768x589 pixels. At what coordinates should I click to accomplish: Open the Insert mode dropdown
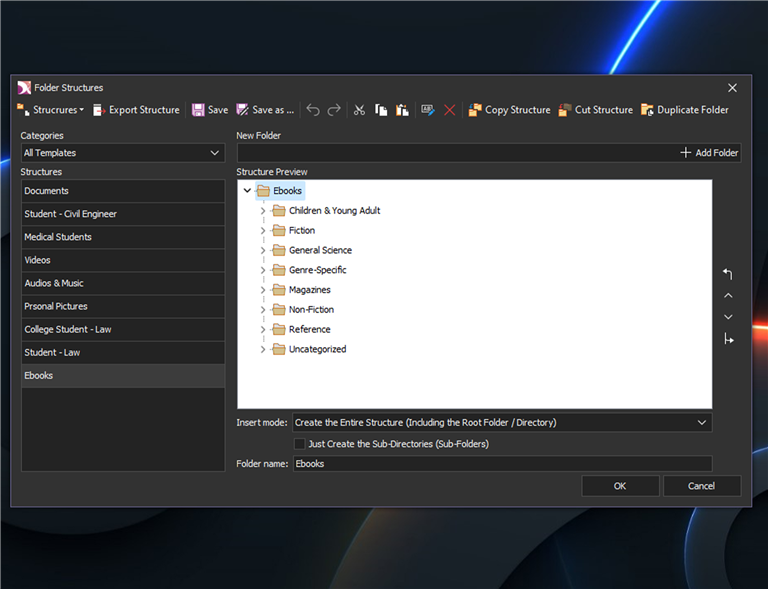pos(502,423)
